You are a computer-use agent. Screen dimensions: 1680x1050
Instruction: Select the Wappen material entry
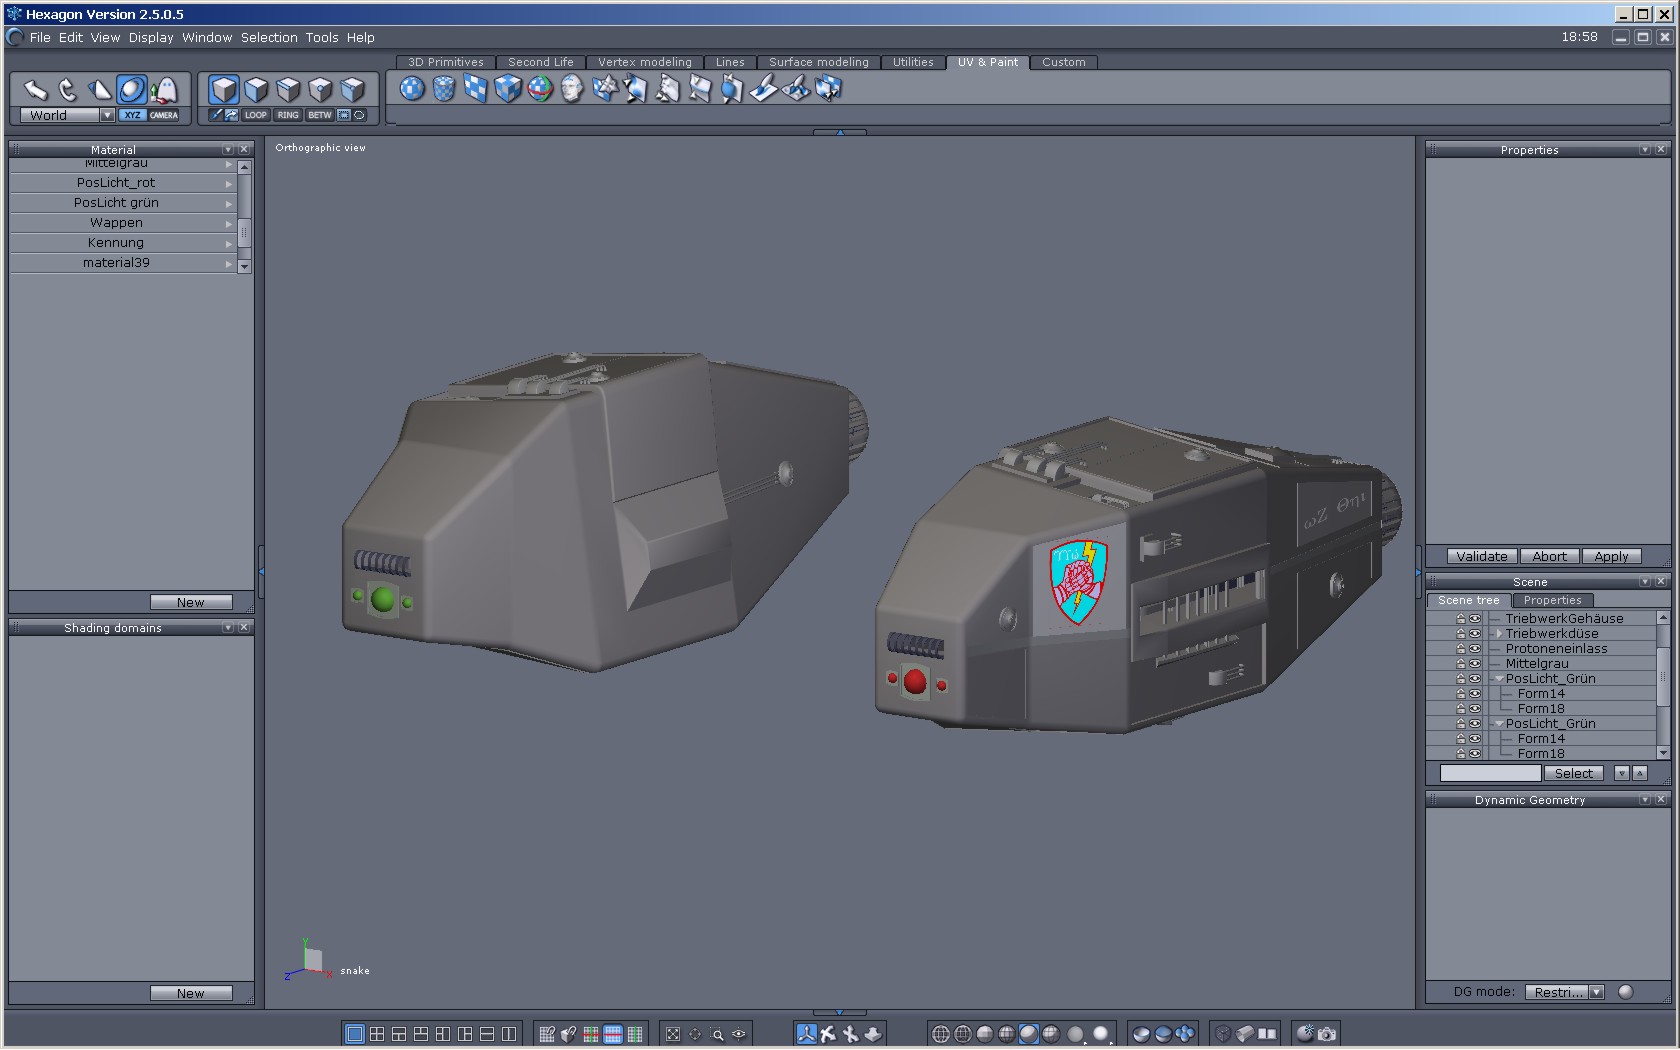[x=116, y=223]
